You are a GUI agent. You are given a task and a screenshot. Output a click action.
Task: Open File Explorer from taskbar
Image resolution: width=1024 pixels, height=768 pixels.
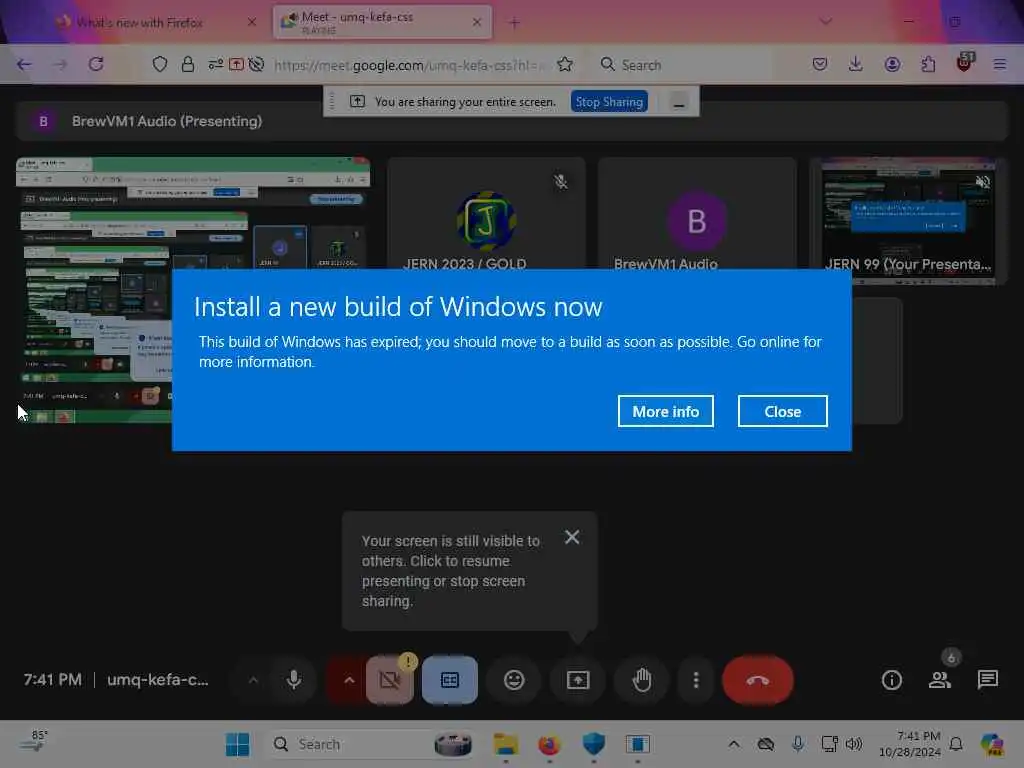pos(505,744)
